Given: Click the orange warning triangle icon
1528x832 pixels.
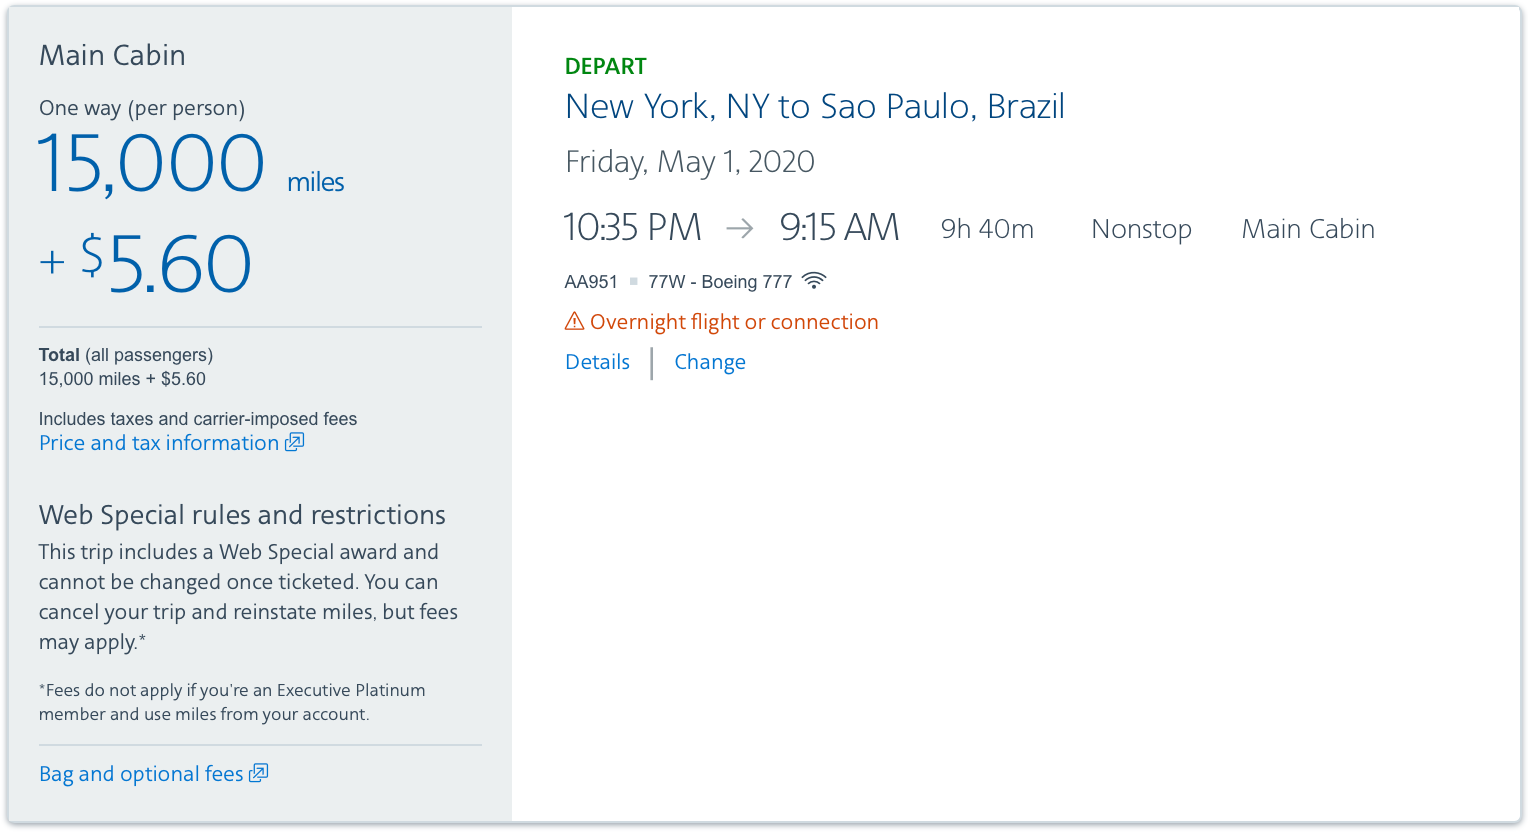Looking at the screenshot, I should pos(574,321).
